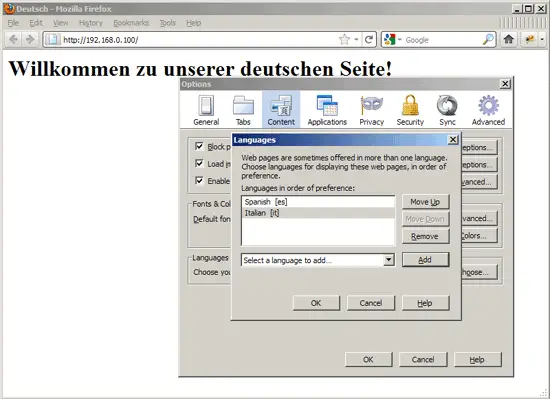Go to the home page icon
Viewport: 550px width, 399px height.
tap(509, 39)
